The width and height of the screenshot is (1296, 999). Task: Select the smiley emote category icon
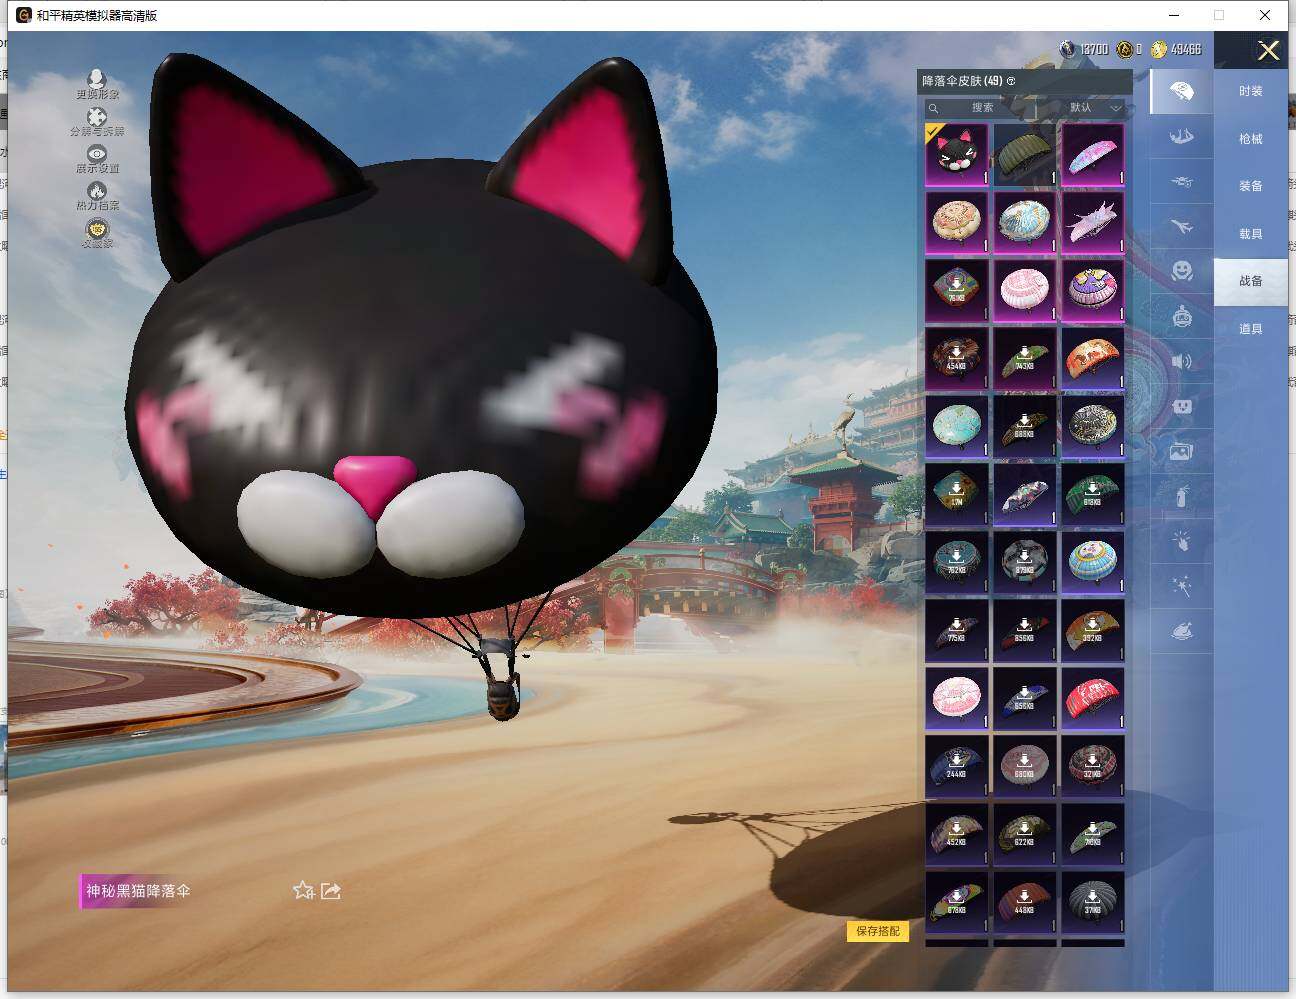click(x=1181, y=271)
